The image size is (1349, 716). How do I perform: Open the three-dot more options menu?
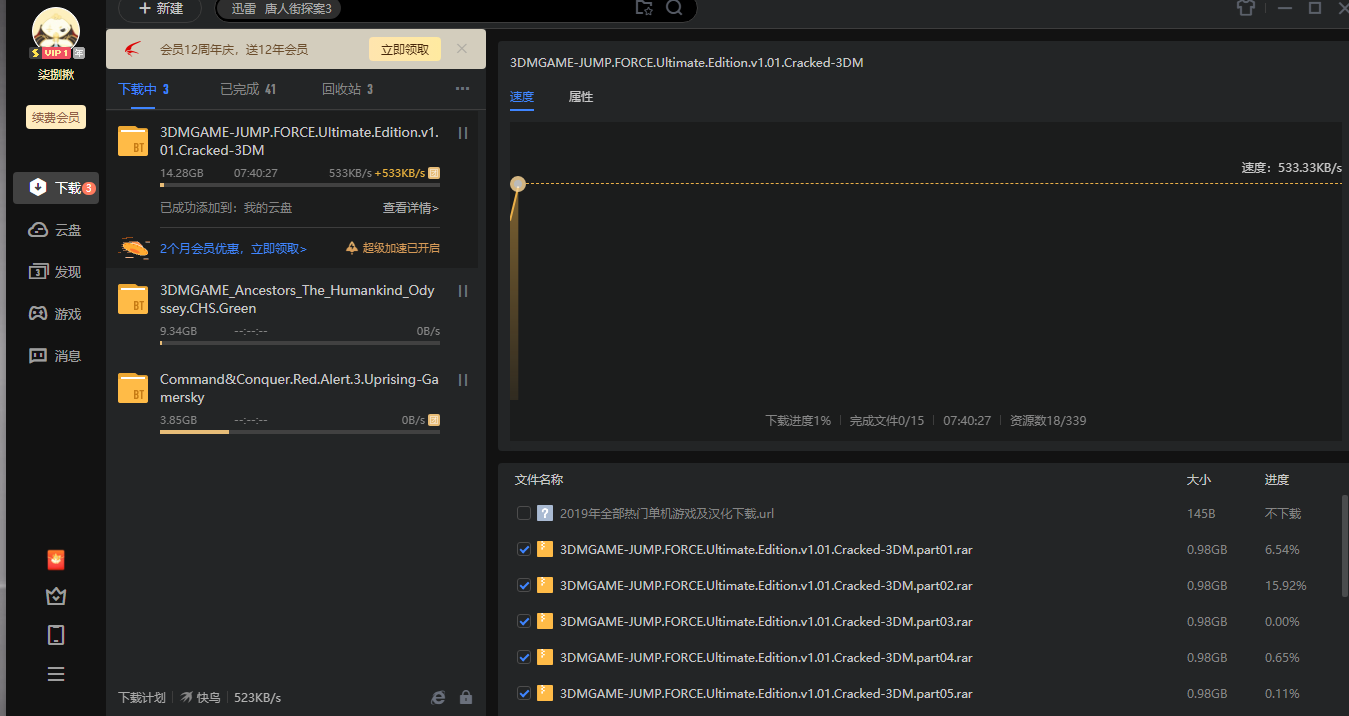(462, 89)
